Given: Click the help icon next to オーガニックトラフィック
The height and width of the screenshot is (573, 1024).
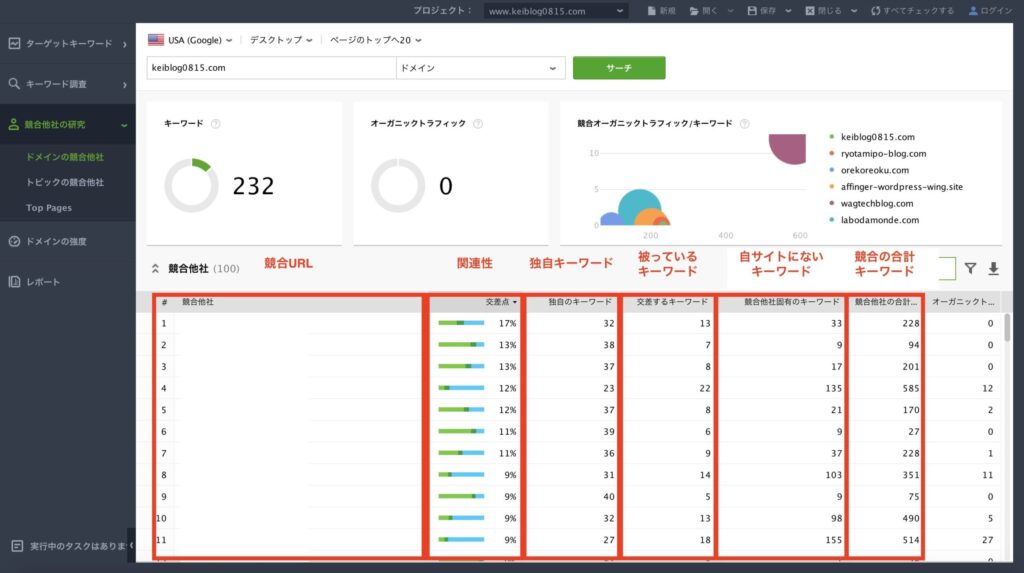Looking at the screenshot, I should click(478, 123).
